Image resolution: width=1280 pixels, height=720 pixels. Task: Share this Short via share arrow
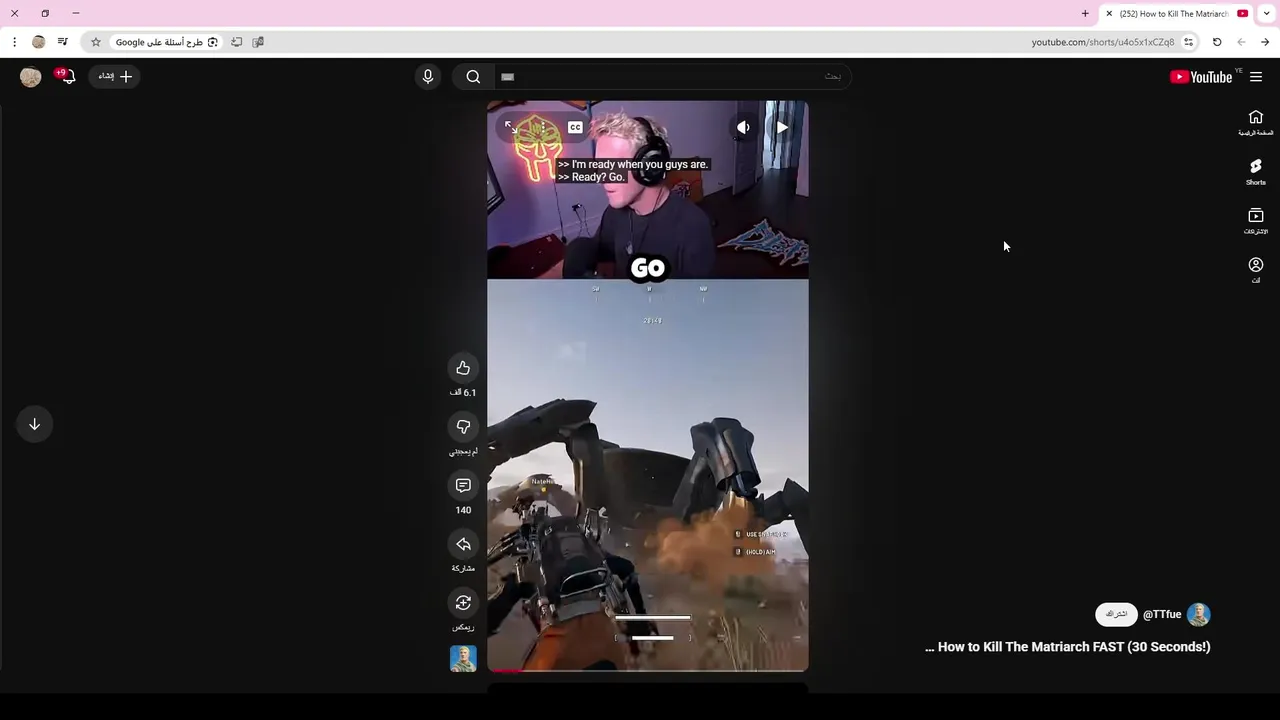pyautogui.click(x=463, y=544)
